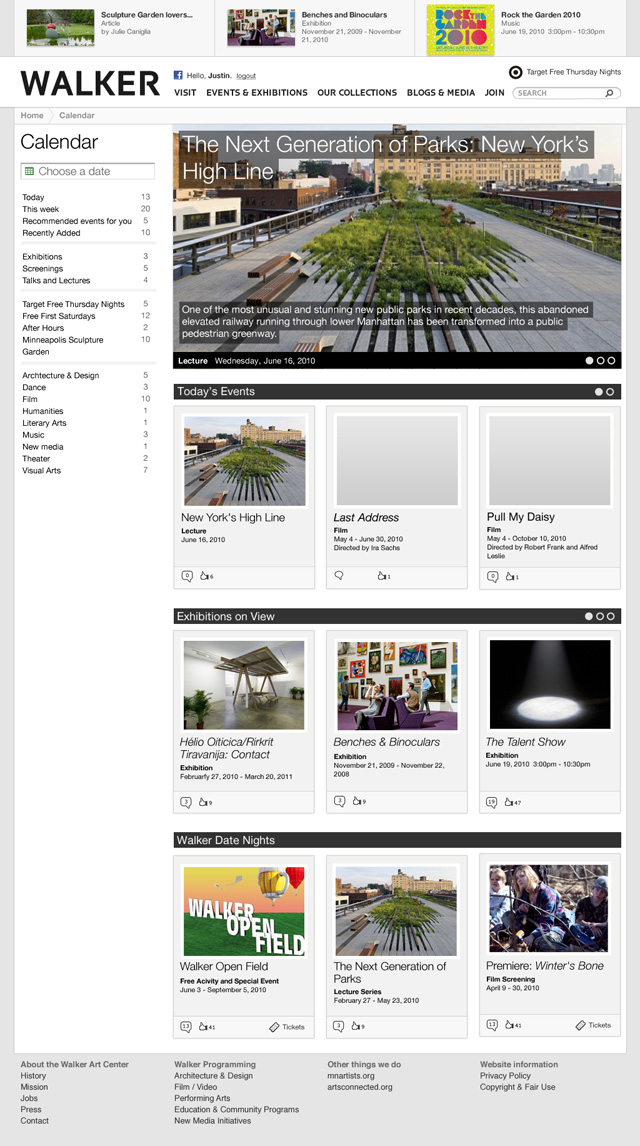The height and width of the screenshot is (1146, 640).
Task: Open comments on Benches & Binoculars exhibition card
Action: tap(339, 801)
